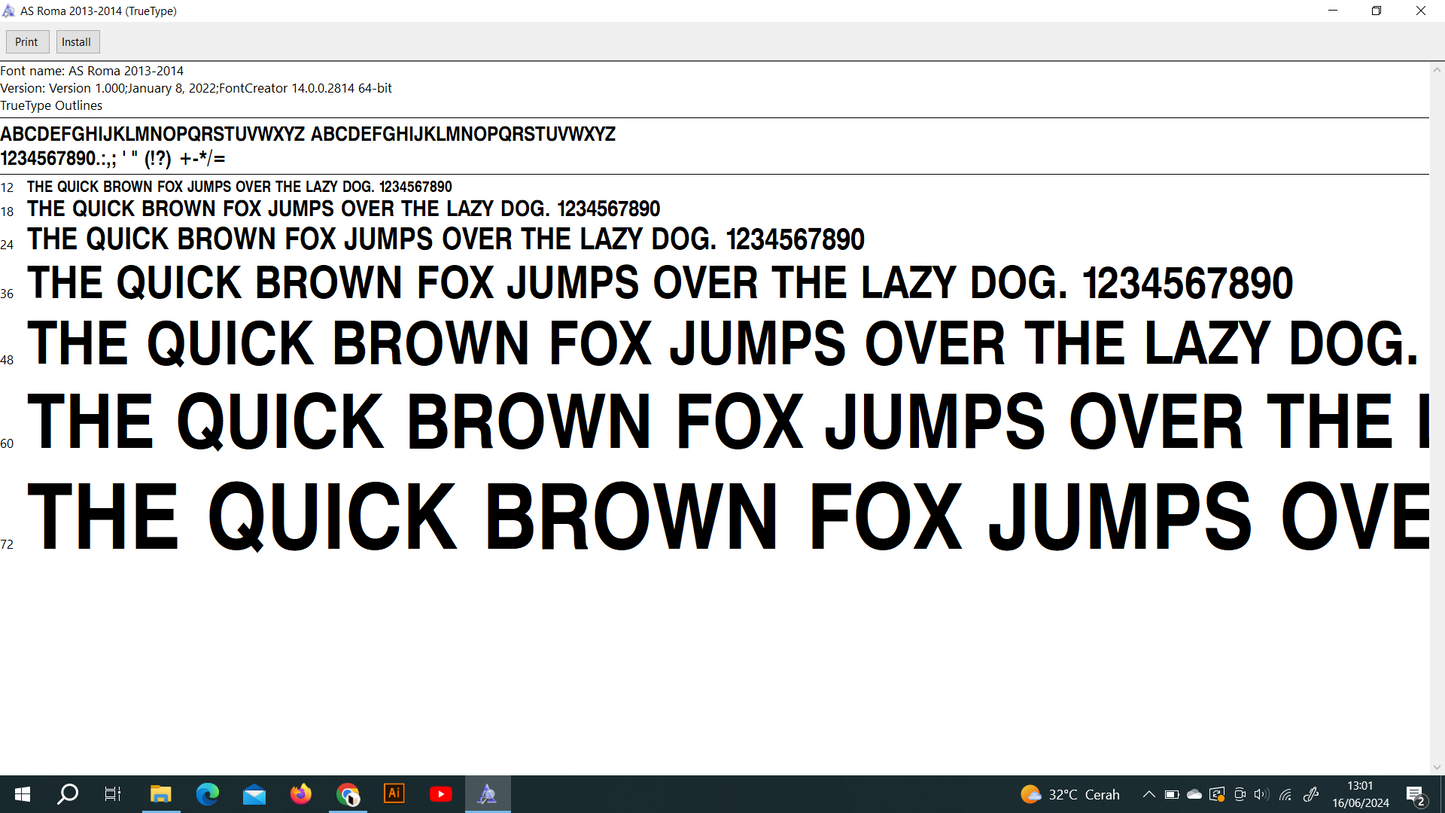Install the AS Roma 2013-2014 font
The height and width of the screenshot is (813, 1445).
(x=76, y=42)
